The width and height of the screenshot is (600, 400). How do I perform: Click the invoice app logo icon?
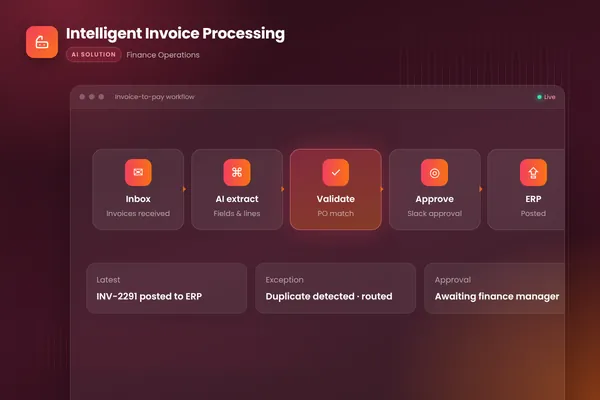click(42, 42)
